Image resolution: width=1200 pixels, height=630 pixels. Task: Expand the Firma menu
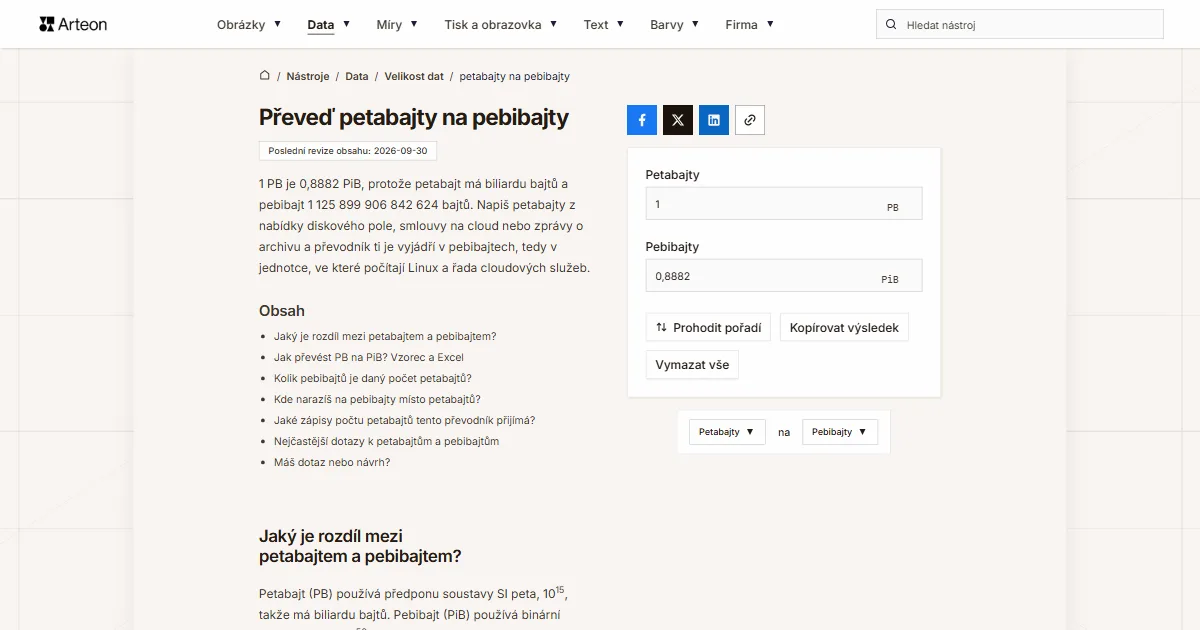[x=750, y=24]
